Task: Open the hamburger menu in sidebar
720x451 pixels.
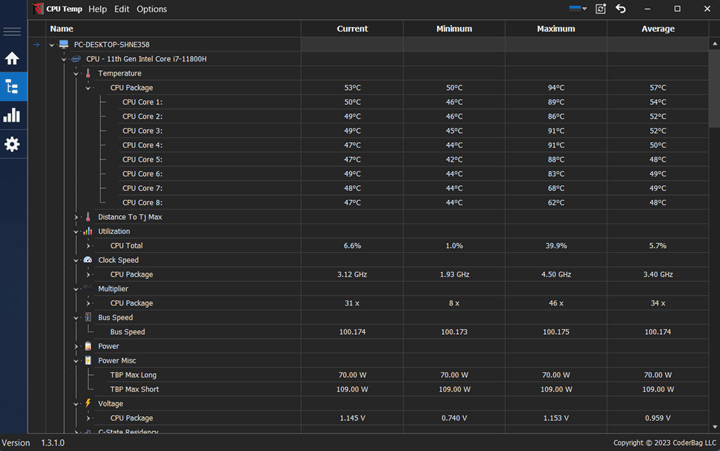Action: [x=12, y=32]
